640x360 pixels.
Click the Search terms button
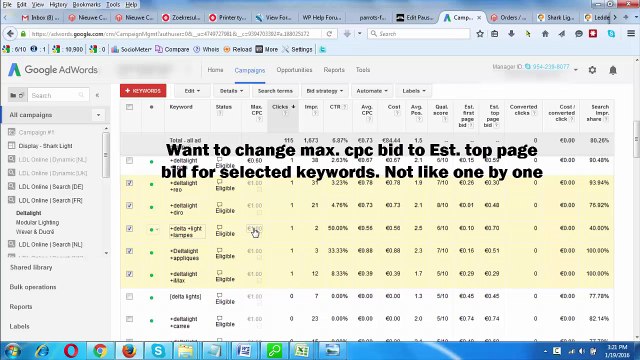pyautogui.click(x=275, y=91)
